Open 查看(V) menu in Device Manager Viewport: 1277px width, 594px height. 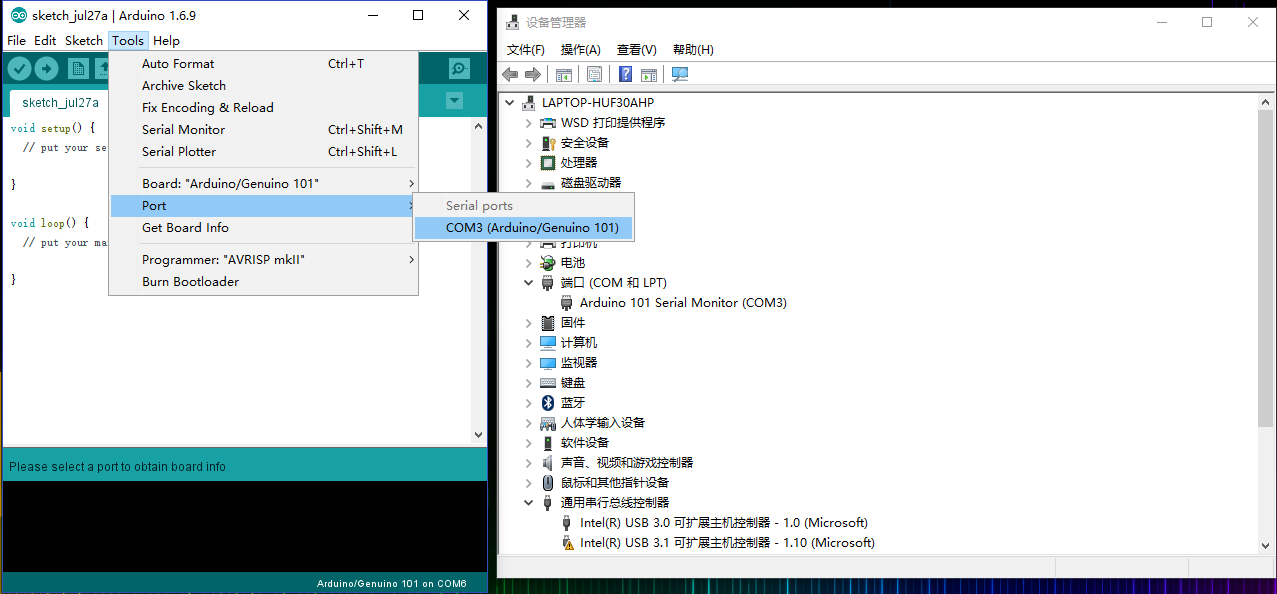(637, 49)
